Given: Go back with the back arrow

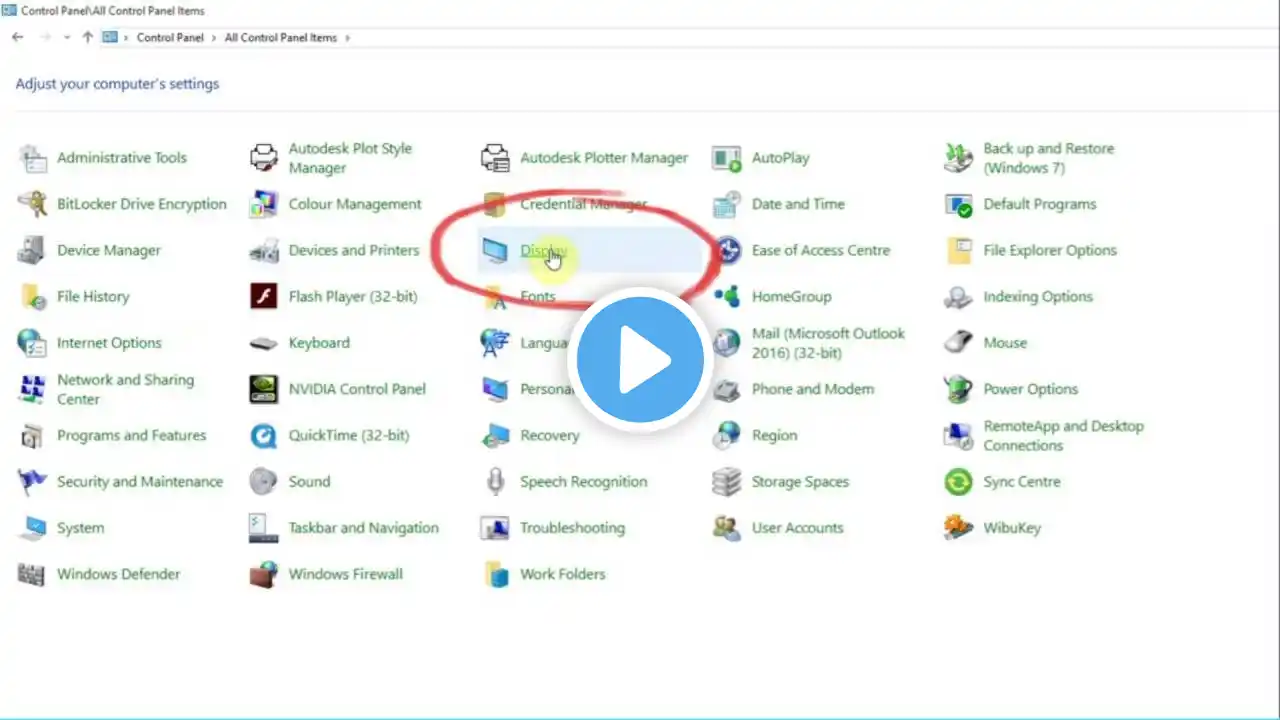Looking at the screenshot, I should (17, 37).
